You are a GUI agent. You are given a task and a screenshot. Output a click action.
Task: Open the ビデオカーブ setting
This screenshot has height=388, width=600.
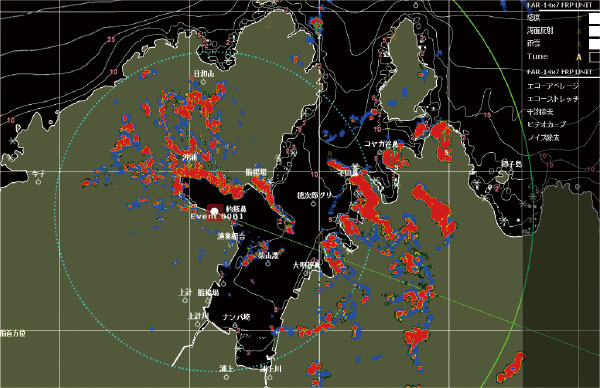[x=546, y=124]
